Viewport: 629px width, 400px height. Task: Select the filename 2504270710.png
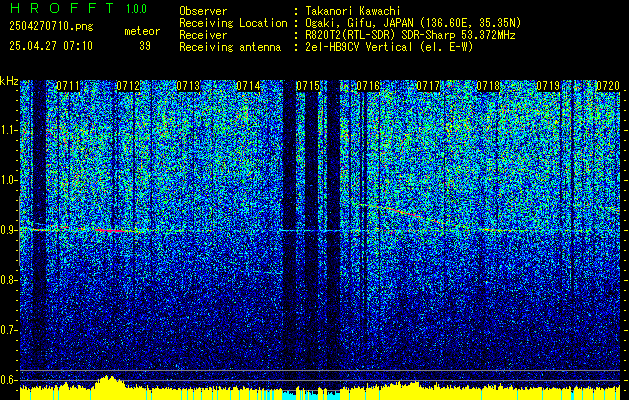click(x=51, y=27)
